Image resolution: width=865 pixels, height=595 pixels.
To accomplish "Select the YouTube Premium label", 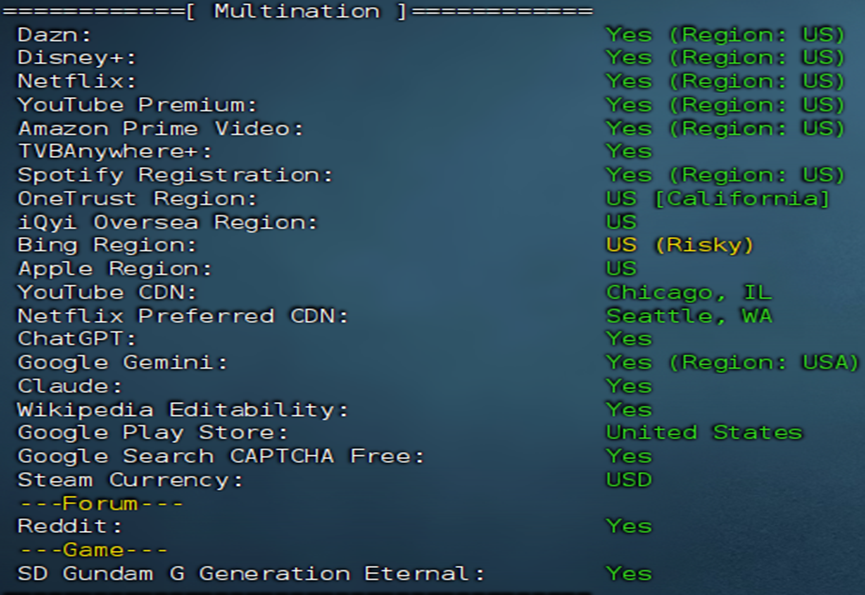I will [x=137, y=105].
